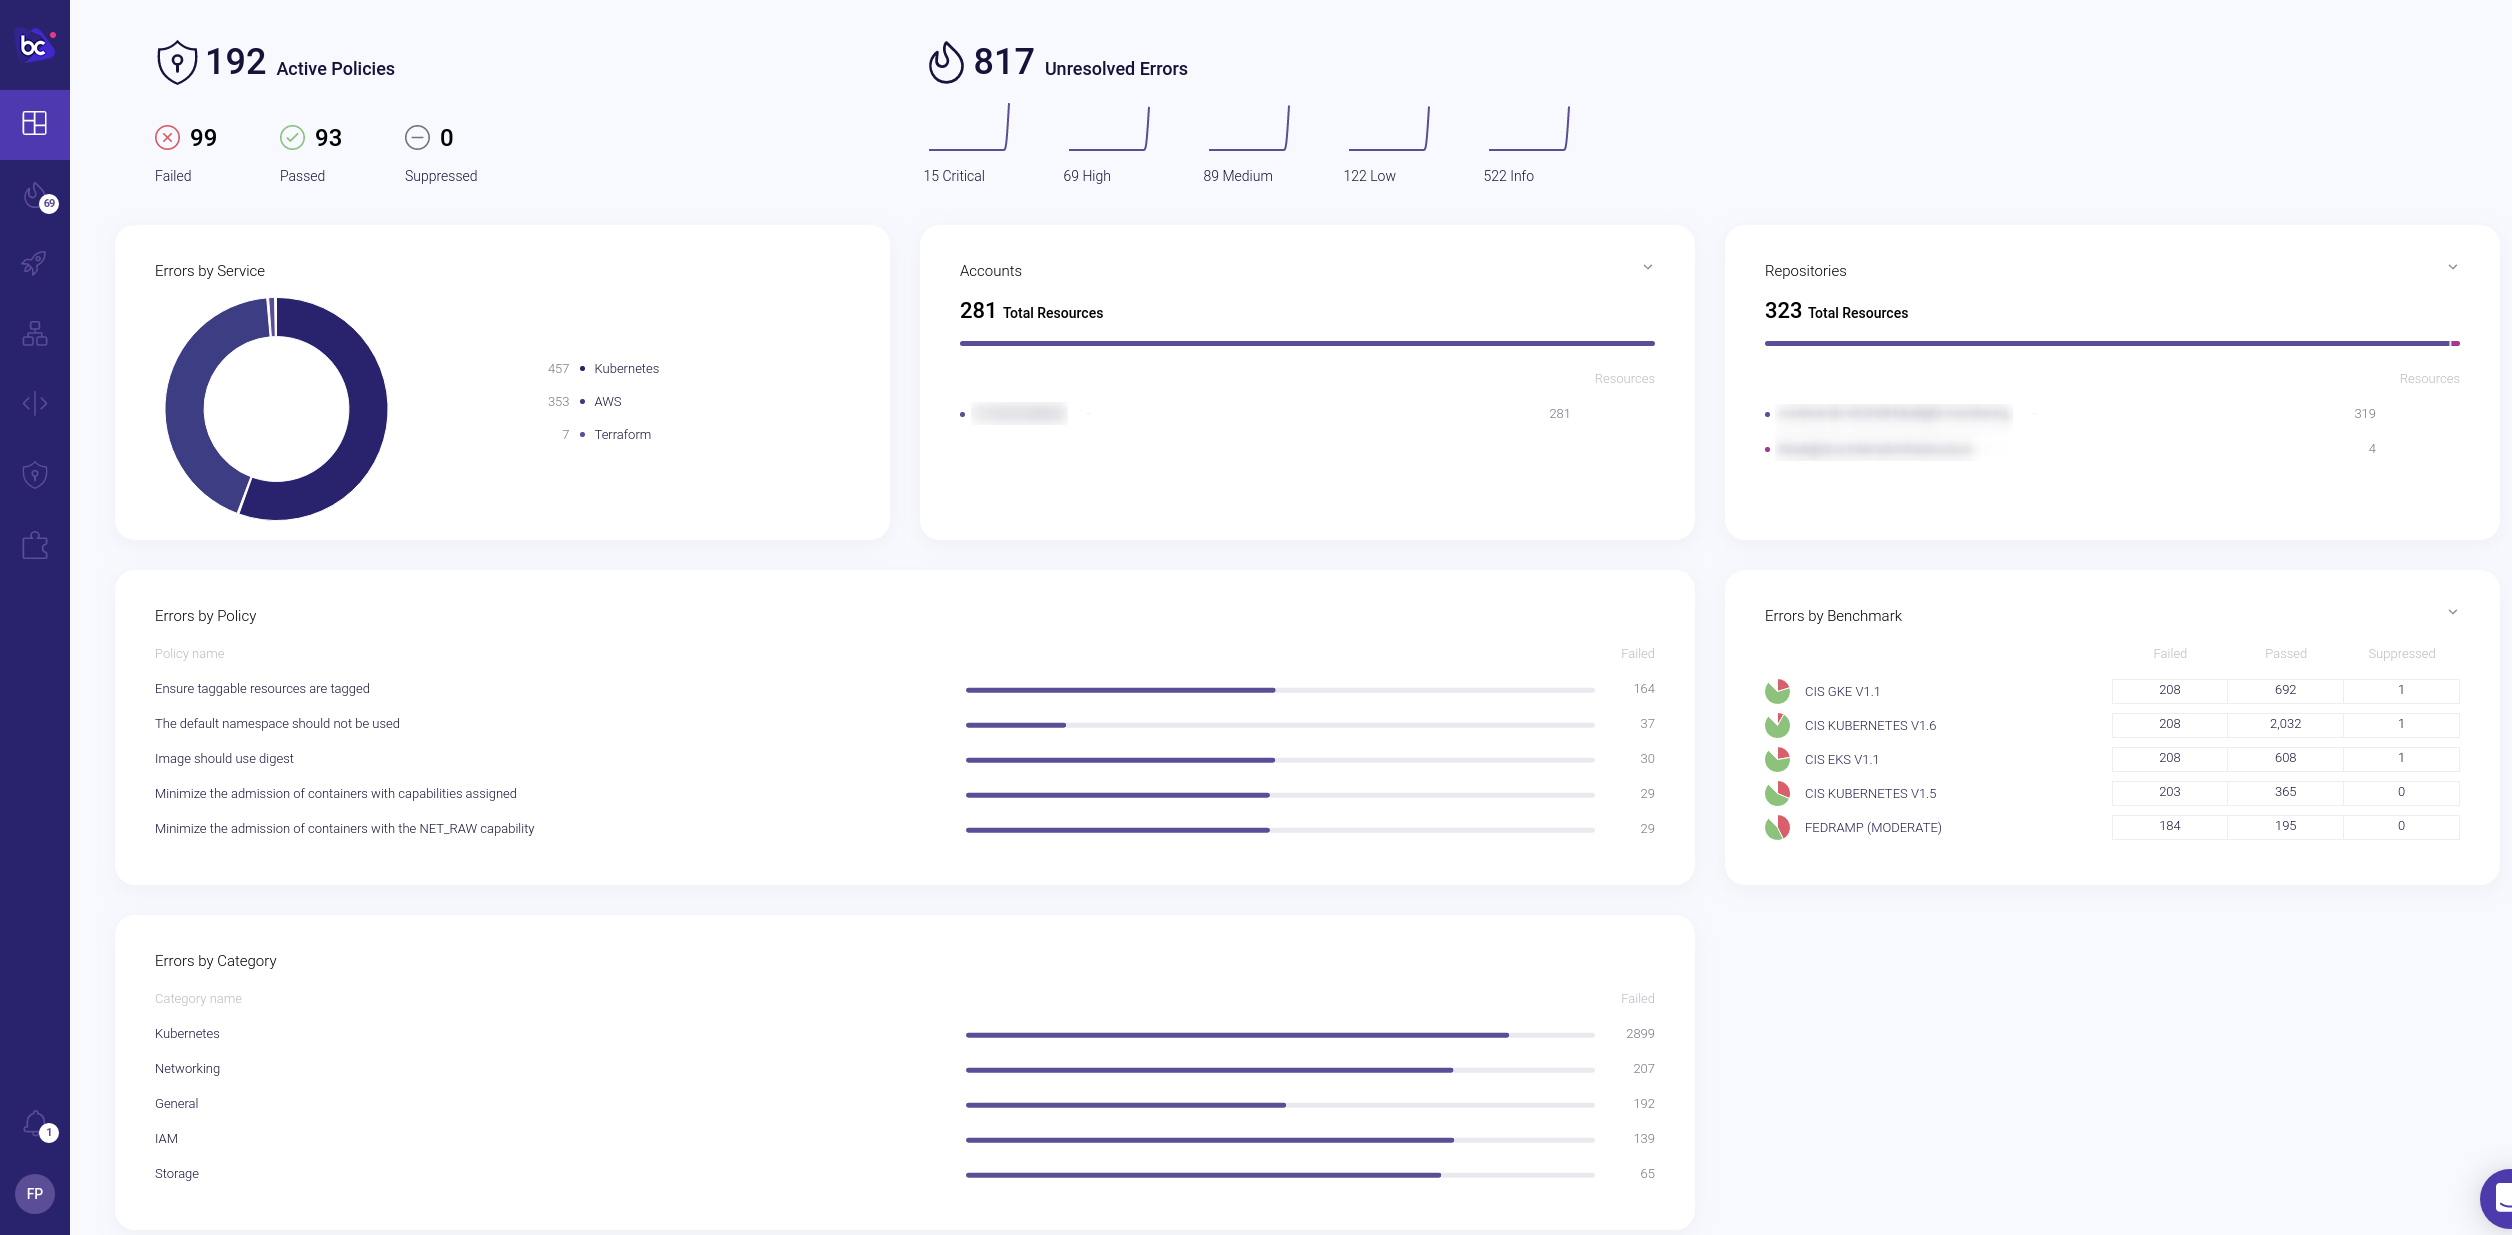Open the shield policies icon in sidebar
The height and width of the screenshot is (1235, 2512).
coord(35,474)
